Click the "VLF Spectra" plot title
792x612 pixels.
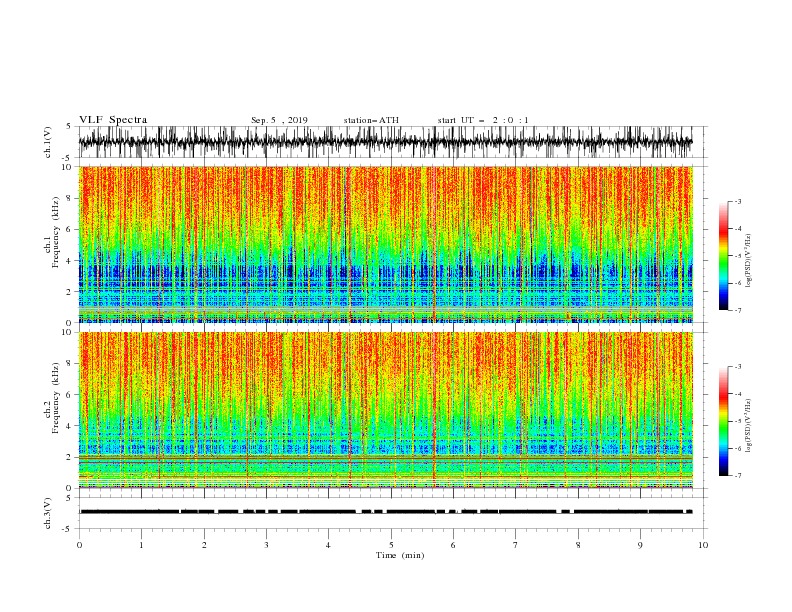point(113,120)
